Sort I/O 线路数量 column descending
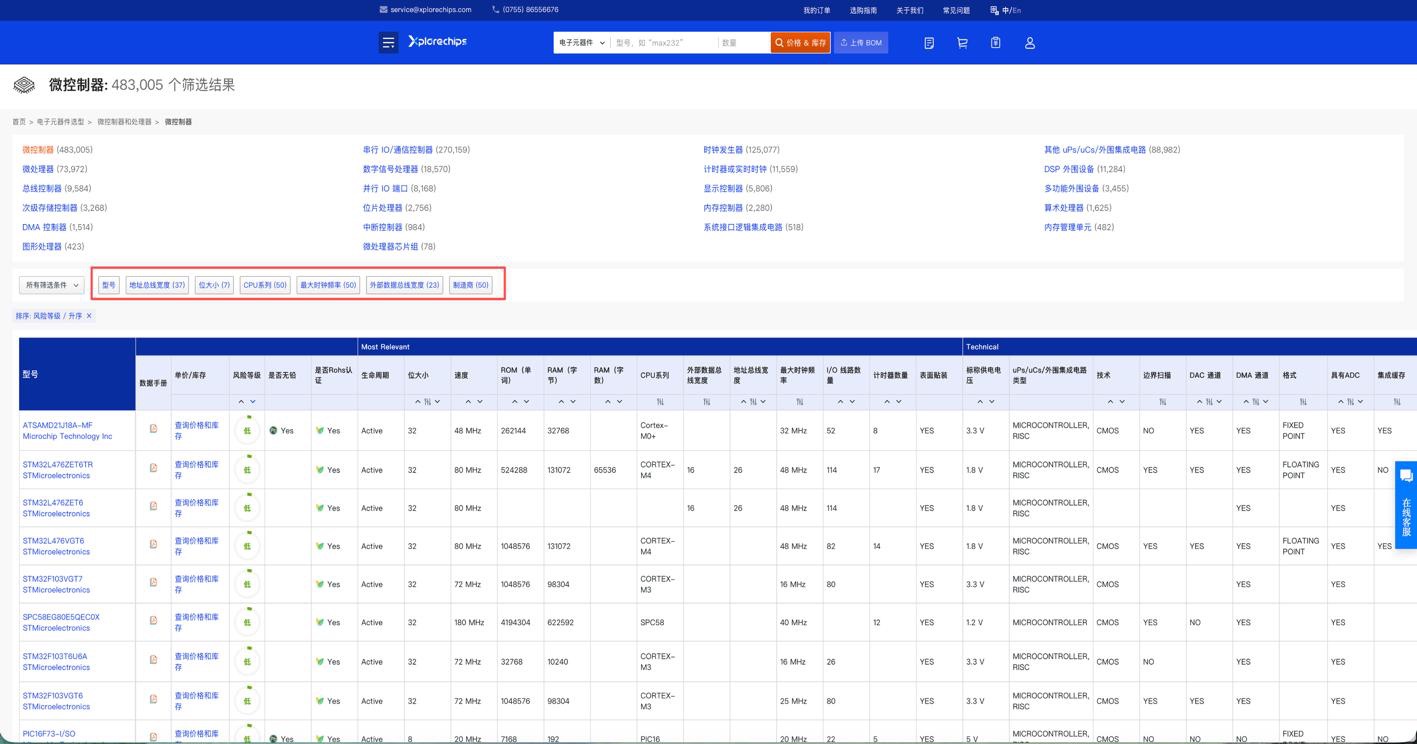Image resolution: width=1417 pixels, height=744 pixels. (x=854, y=402)
